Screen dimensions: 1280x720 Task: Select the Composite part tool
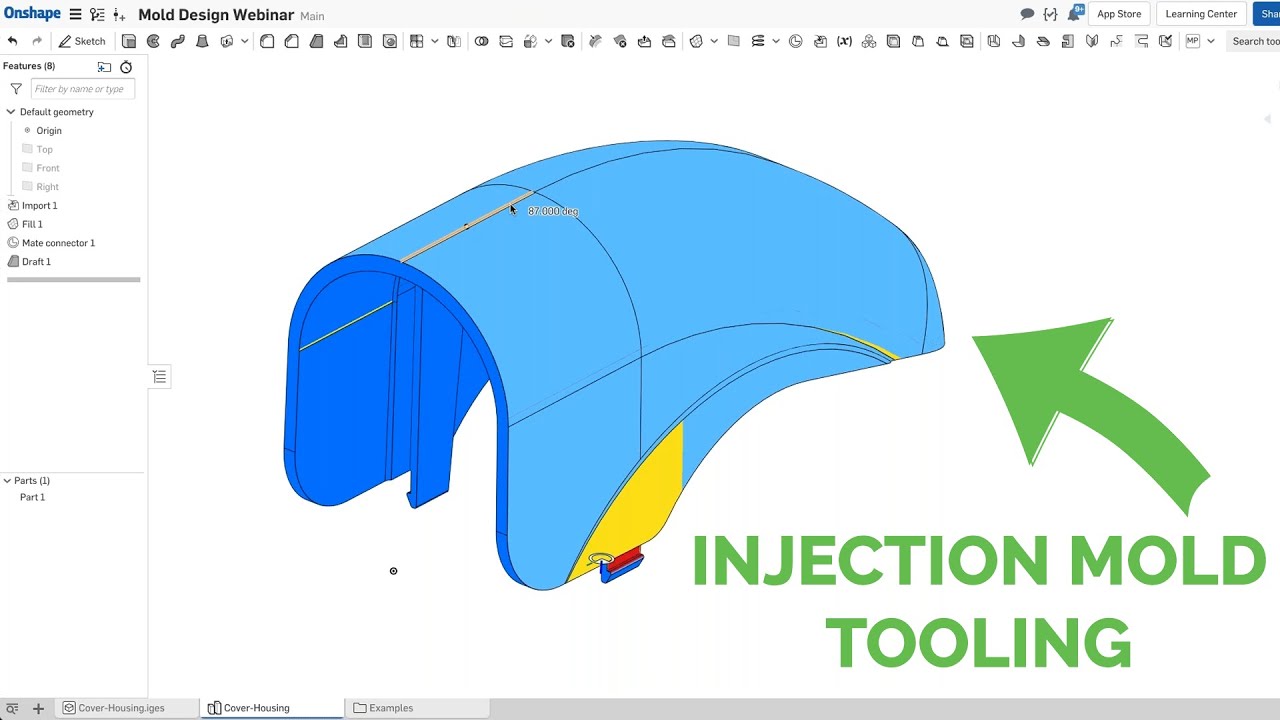coord(869,41)
